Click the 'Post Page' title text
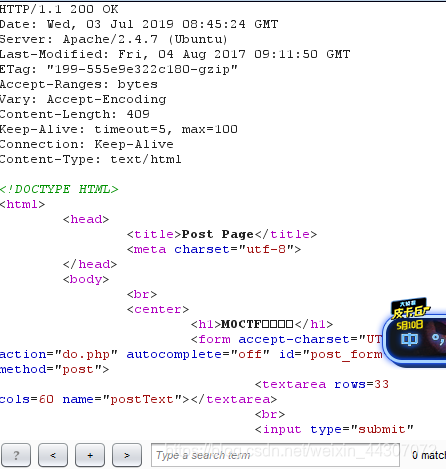 pyautogui.click(x=217, y=234)
